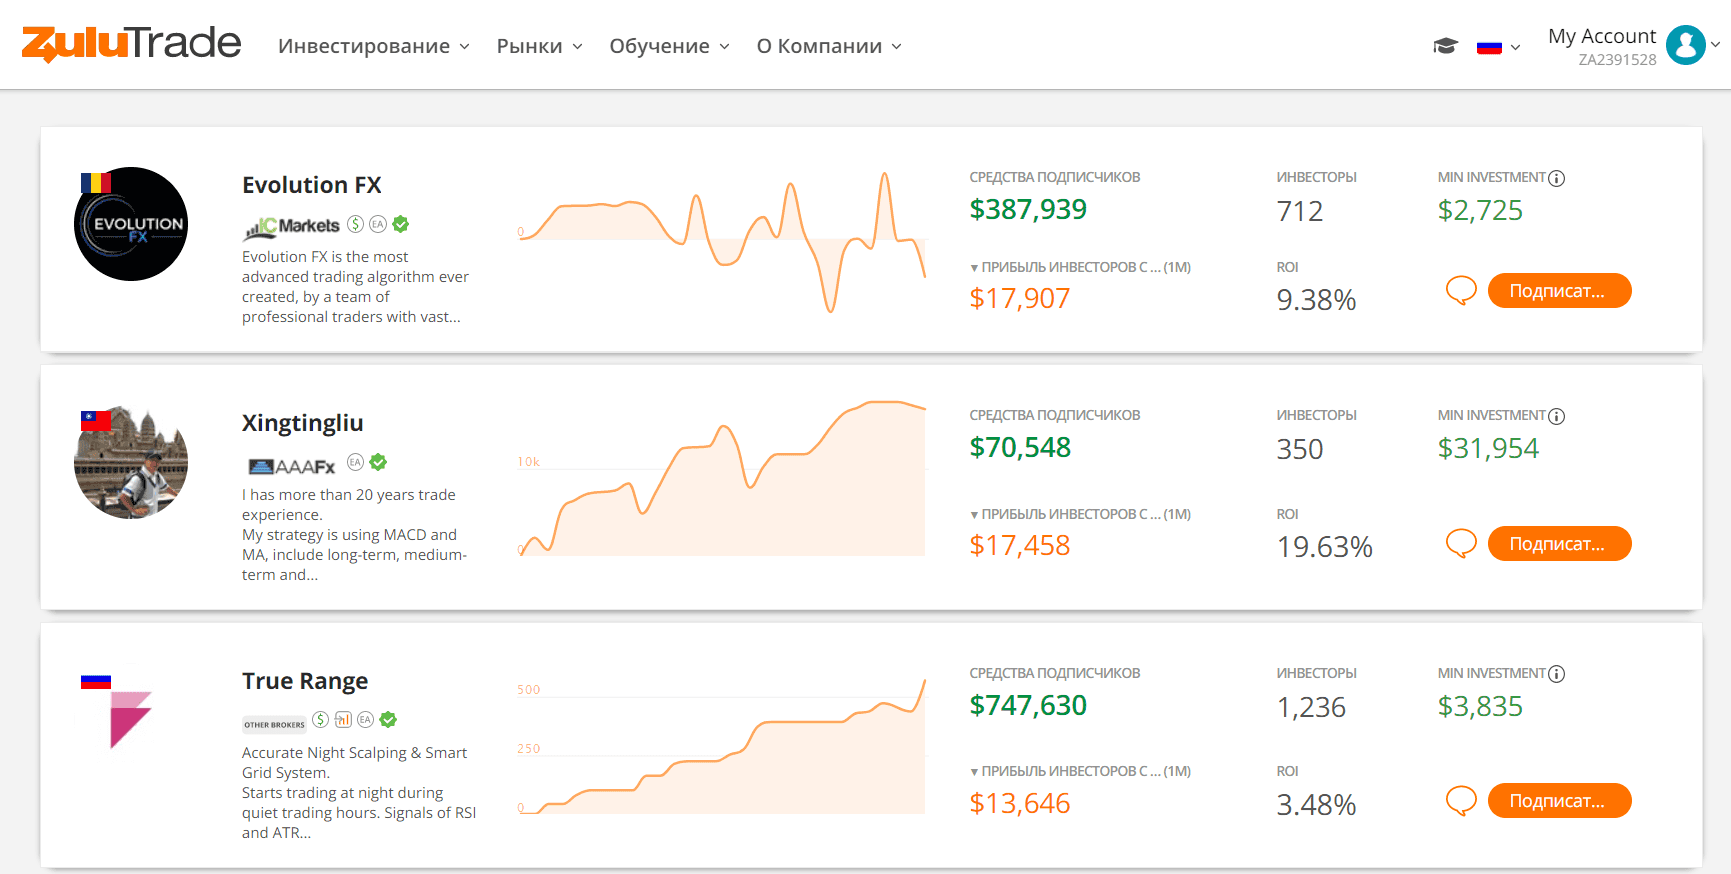Click the True Range performance chart
This screenshot has height=874, width=1731.
(x=721, y=746)
